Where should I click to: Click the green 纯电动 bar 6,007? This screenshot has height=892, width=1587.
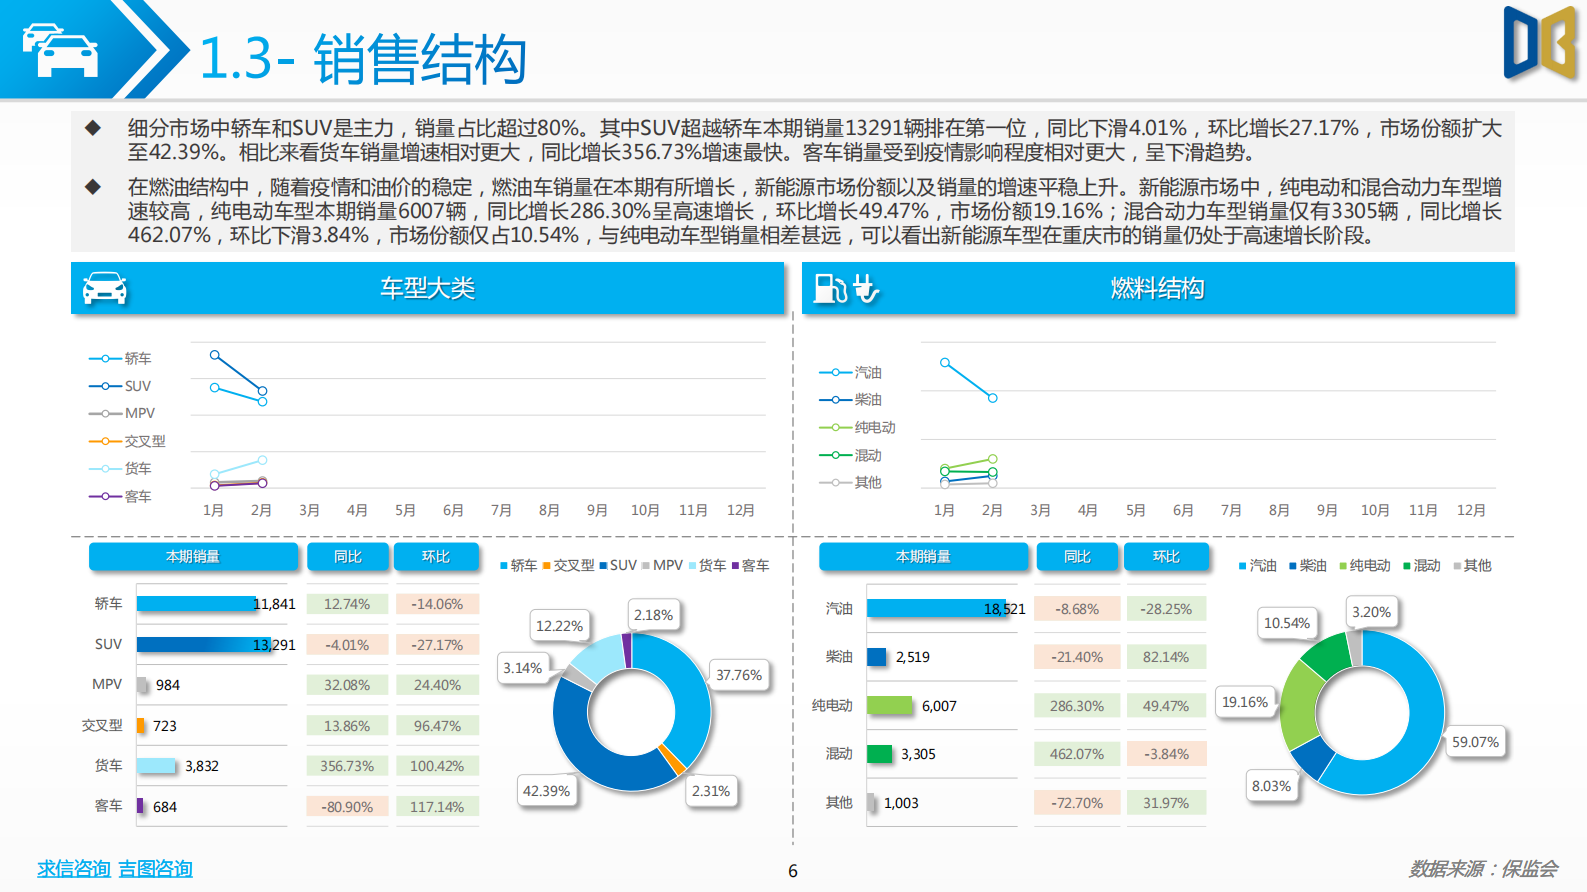890,706
